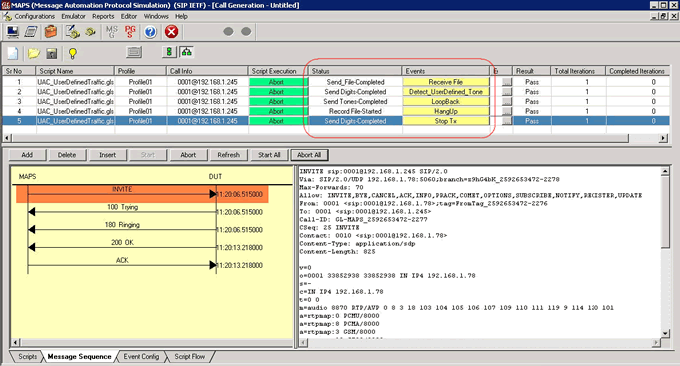This screenshot has width=680, height=366.
Task: Click the gray list window toolbar icon
Action: pos(134,52)
